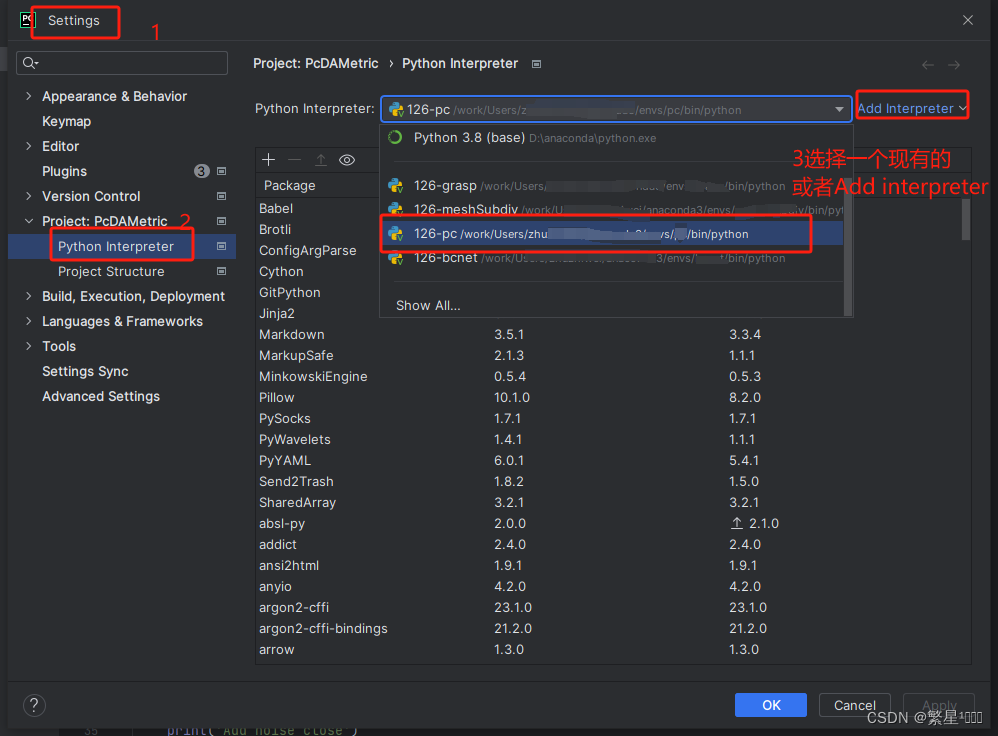This screenshot has width=998, height=736.
Task: Open Keymap settings
Action: pos(66,121)
